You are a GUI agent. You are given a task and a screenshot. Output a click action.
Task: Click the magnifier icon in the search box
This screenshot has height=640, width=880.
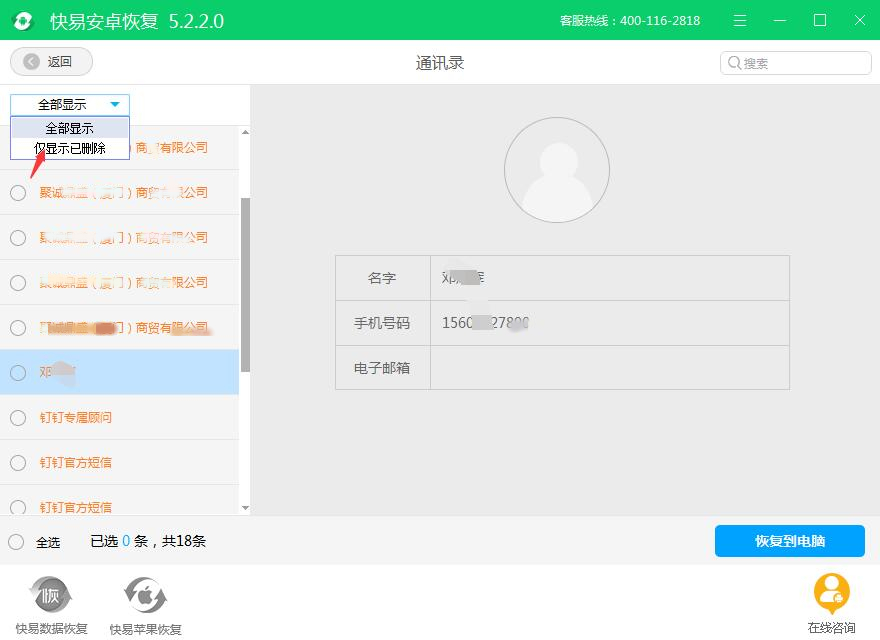pyautogui.click(x=733, y=62)
